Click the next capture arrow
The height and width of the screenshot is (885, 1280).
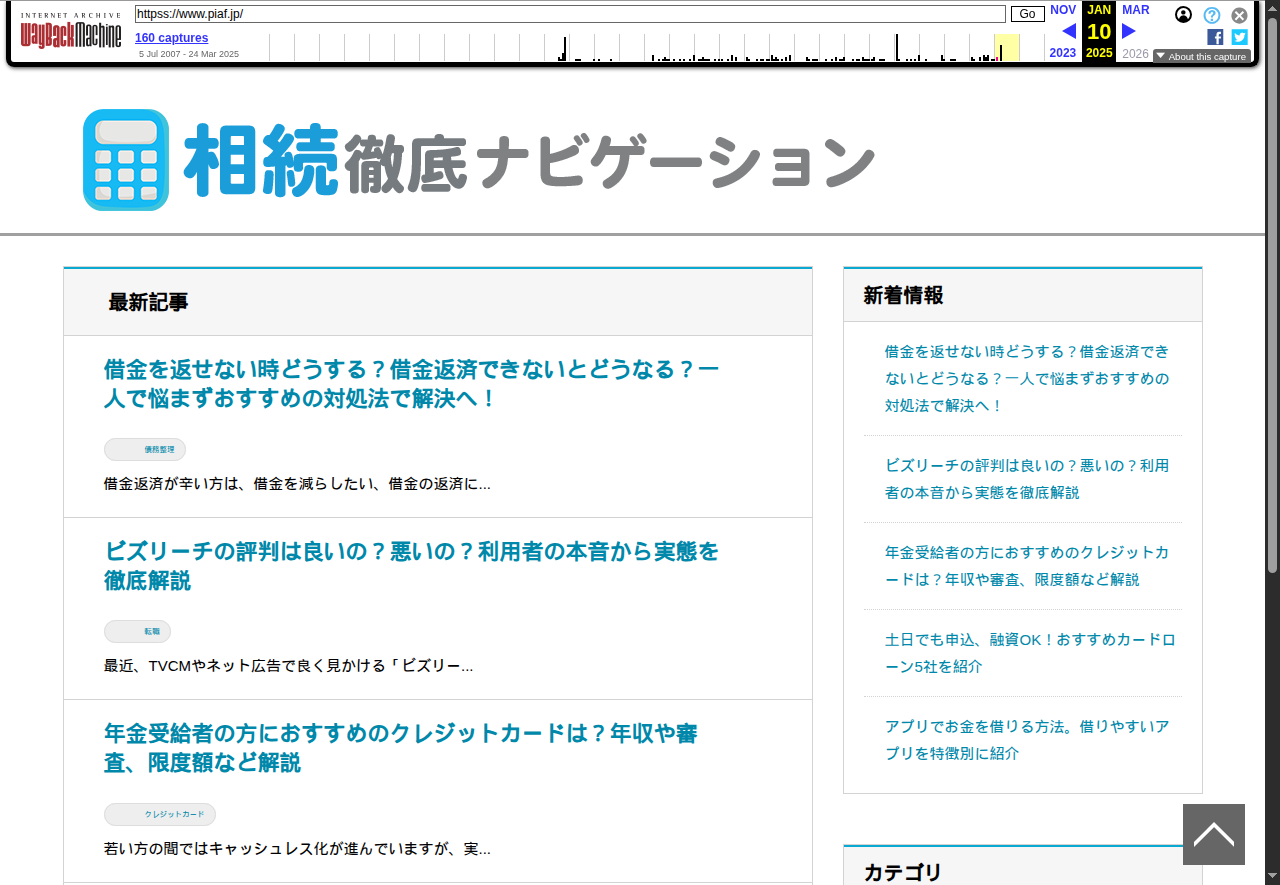tap(1129, 31)
